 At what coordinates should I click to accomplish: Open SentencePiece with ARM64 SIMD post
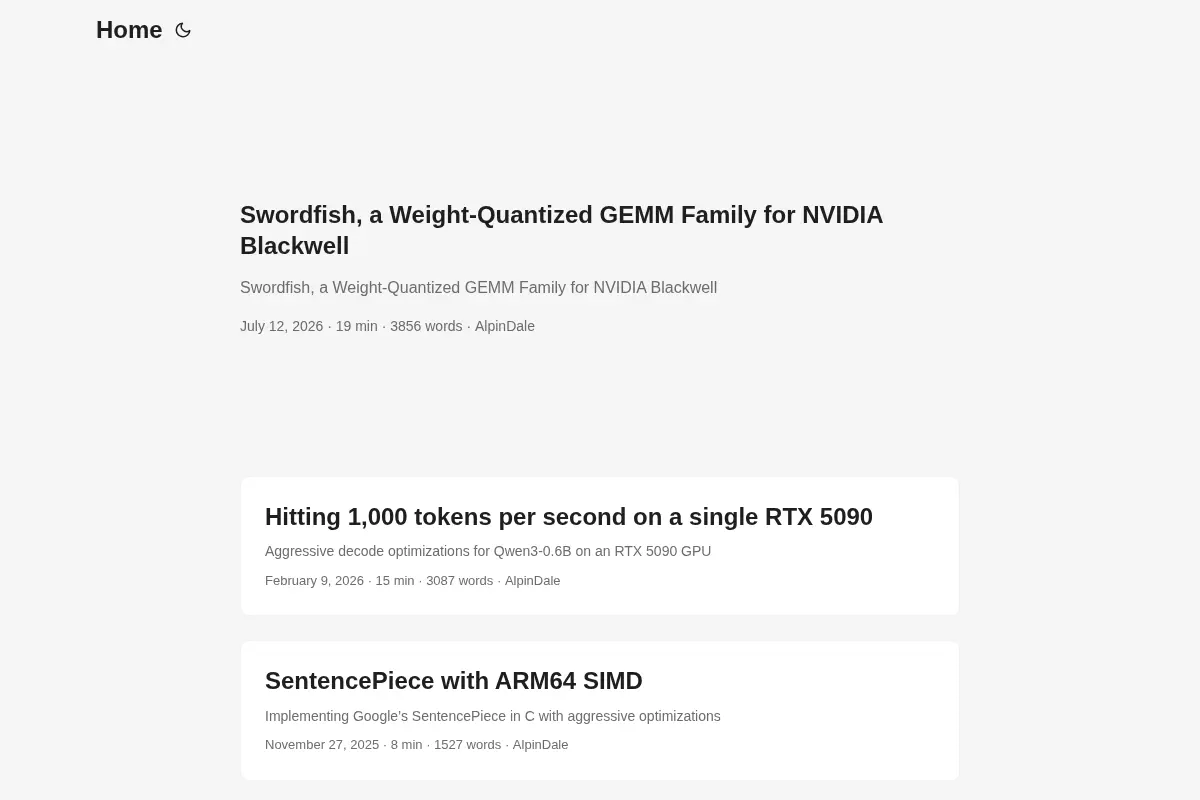pos(454,681)
